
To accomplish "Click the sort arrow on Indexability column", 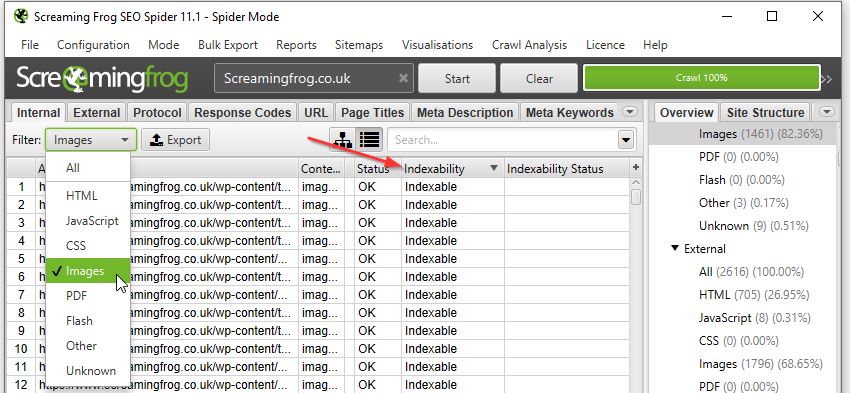I will 493,169.
